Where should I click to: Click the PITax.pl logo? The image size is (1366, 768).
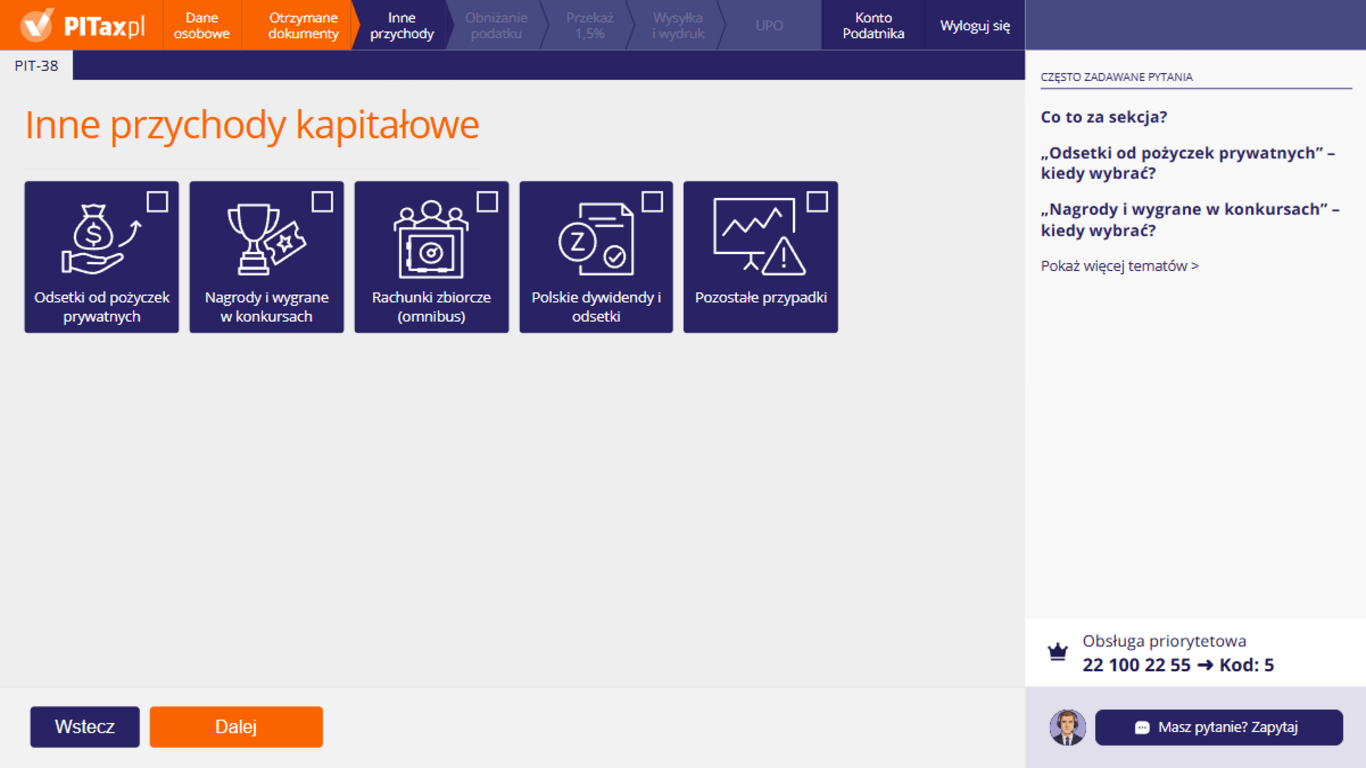tap(82, 26)
